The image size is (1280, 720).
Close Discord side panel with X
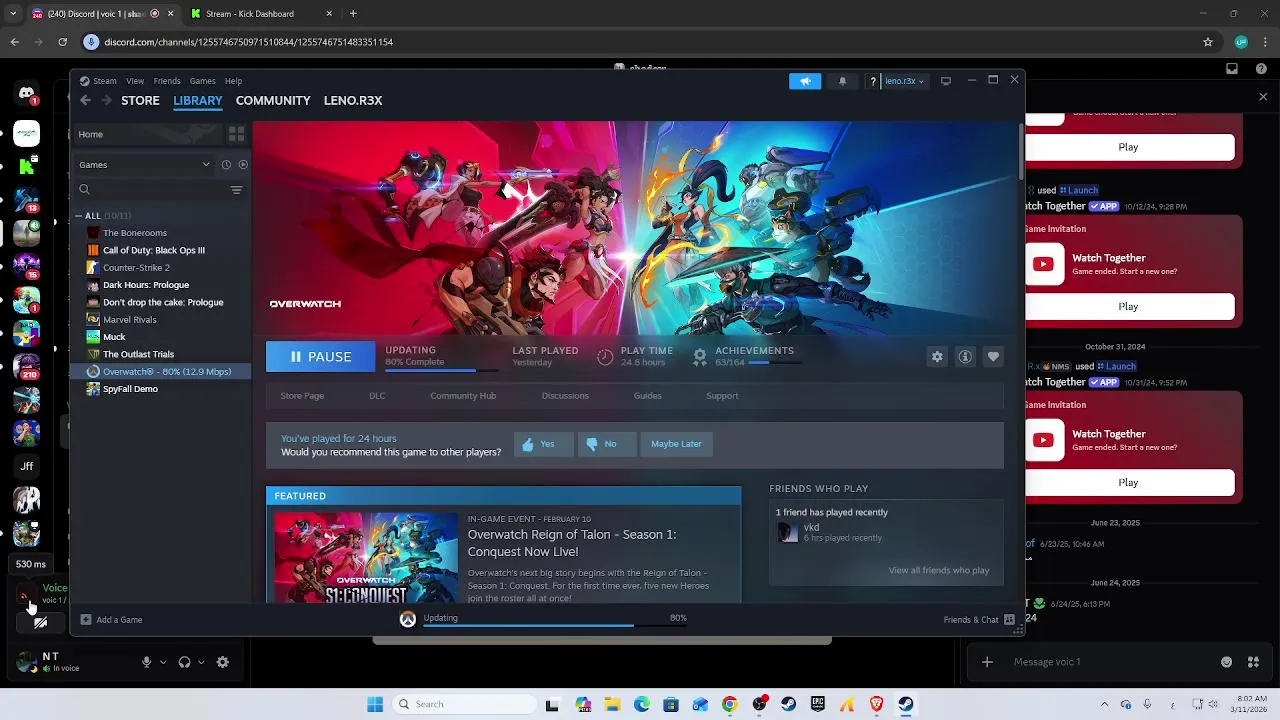coord(1263,97)
